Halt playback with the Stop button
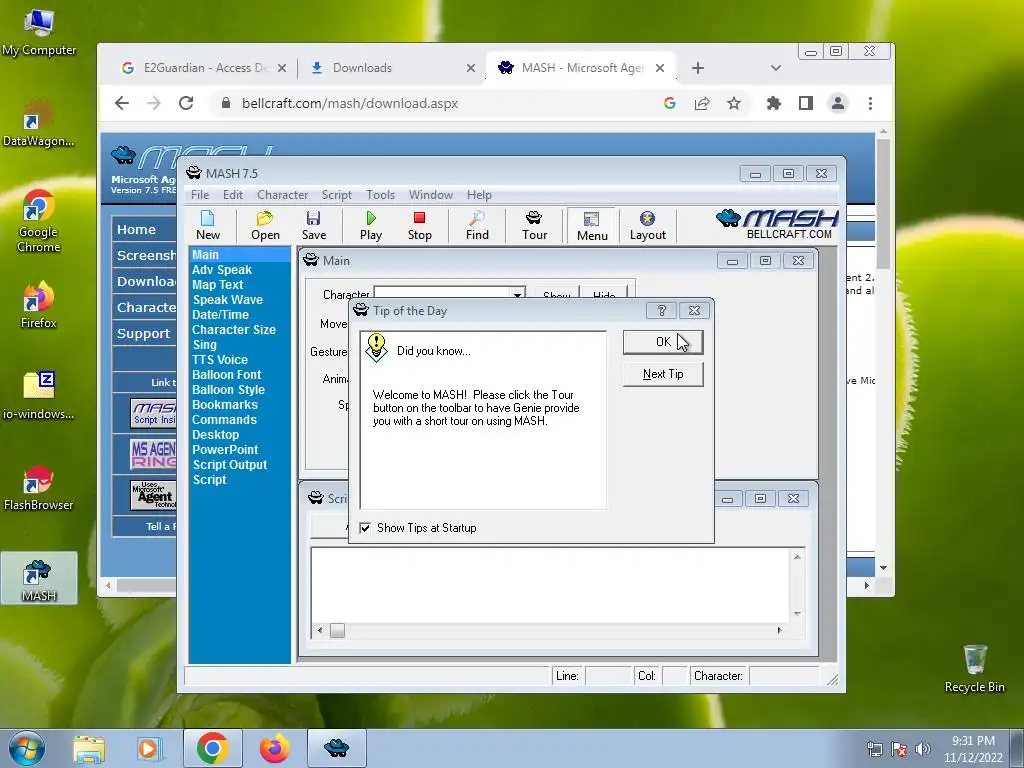This screenshot has height=768, width=1024. (419, 225)
